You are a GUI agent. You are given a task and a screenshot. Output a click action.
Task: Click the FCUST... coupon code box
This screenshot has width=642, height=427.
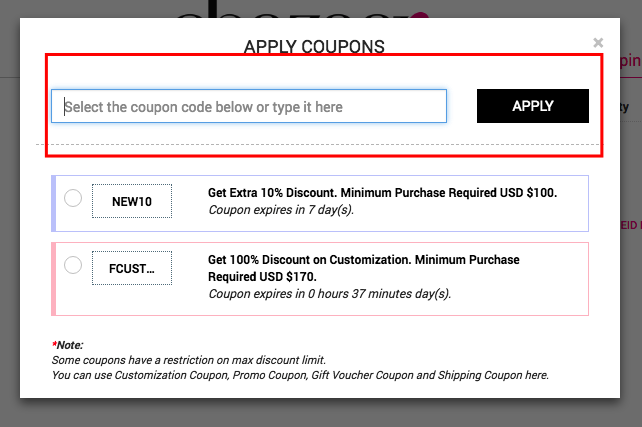tap(132, 268)
